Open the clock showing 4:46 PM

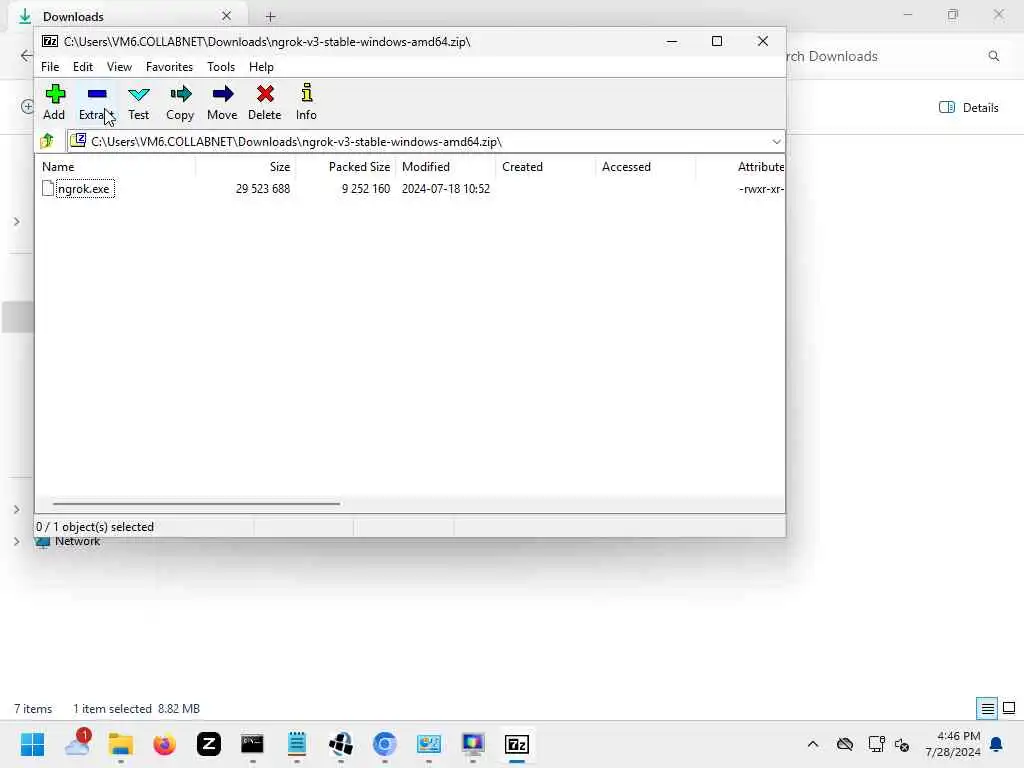pos(952,744)
